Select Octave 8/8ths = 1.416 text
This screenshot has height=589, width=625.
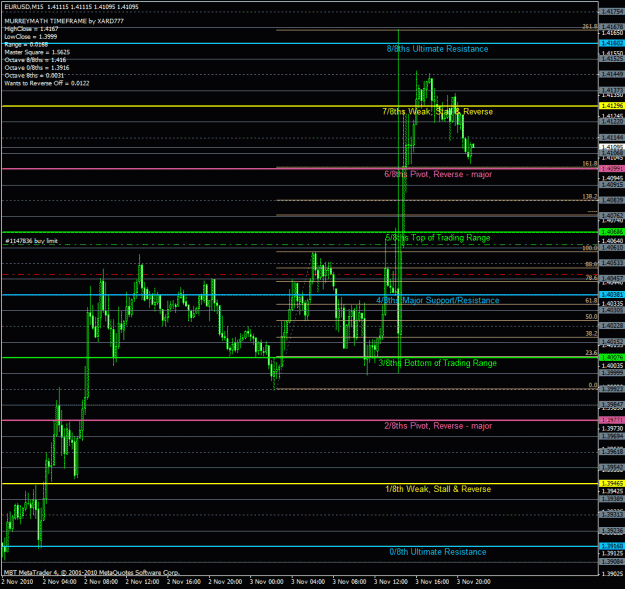tap(35, 60)
